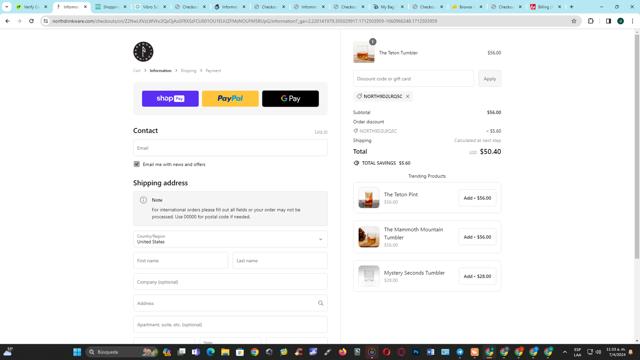This screenshot has width=640, height=360.
Task: Click the Windows Start button
Action: tap(77, 352)
